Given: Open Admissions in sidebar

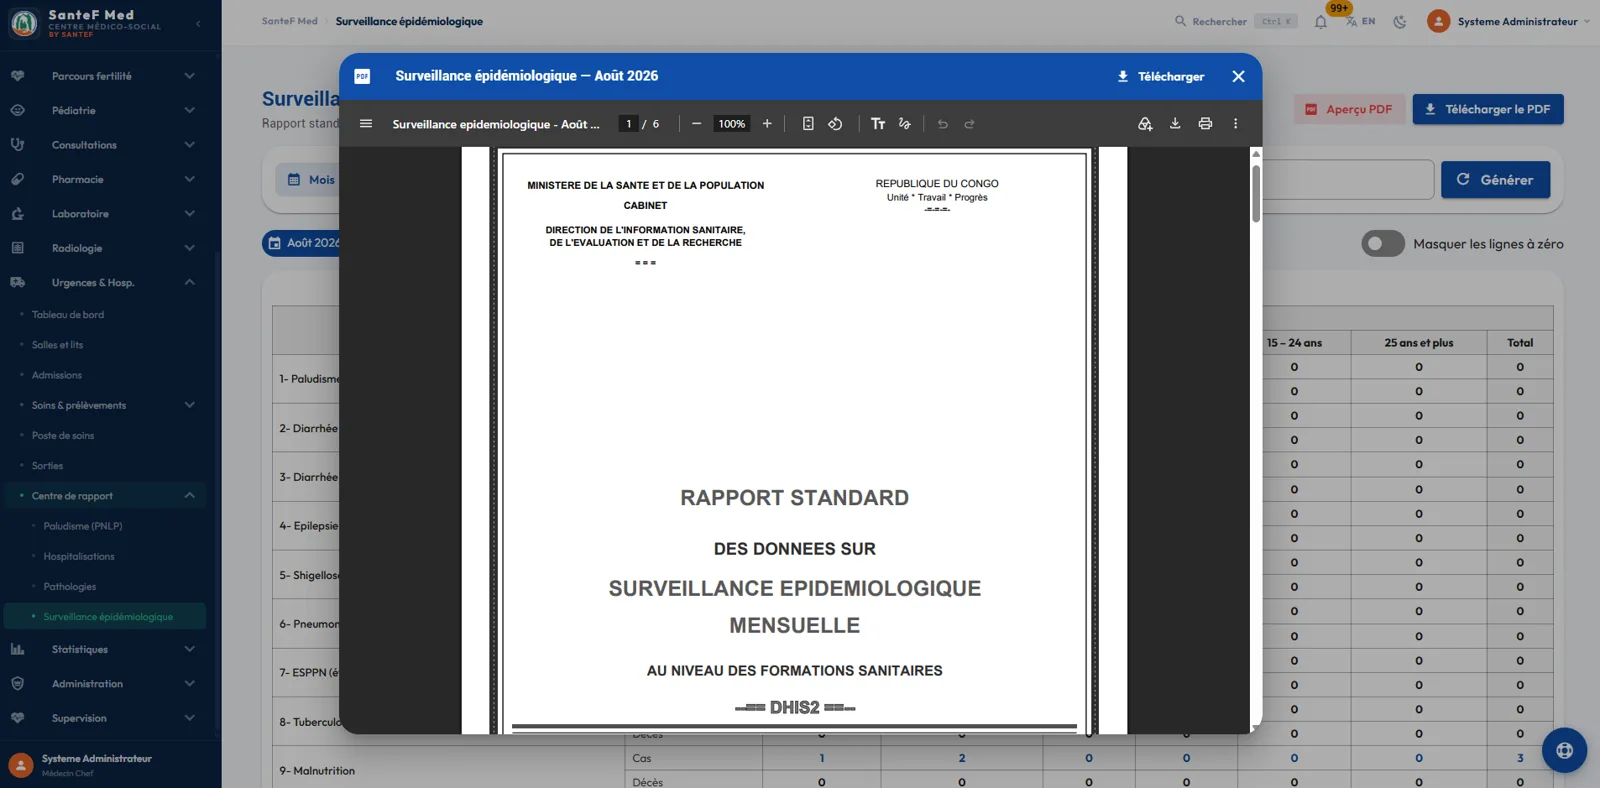Looking at the screenshot, I should point(57,375).
